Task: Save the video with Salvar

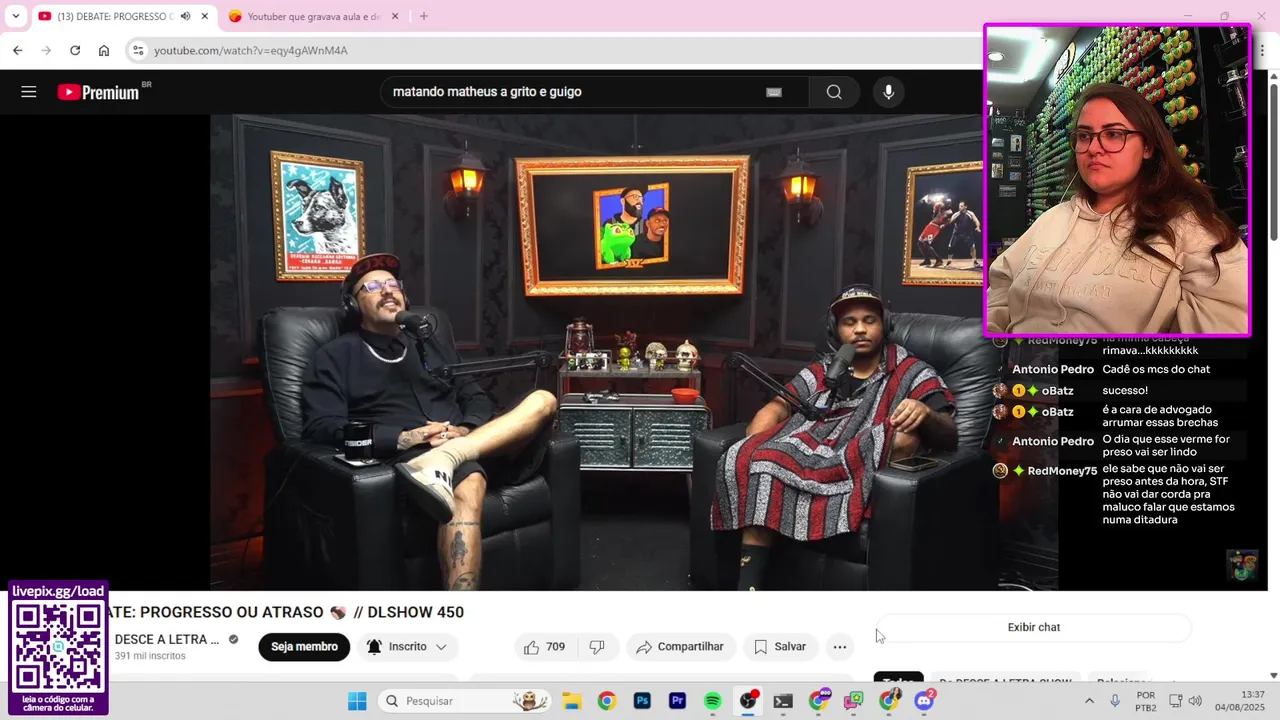Action: [x=780, y=647]
